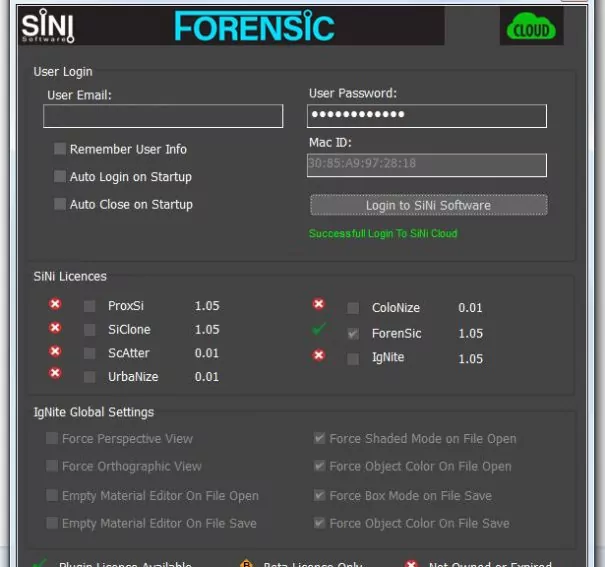This screenshot has height=567, width=605.
Task: Toggle Auto Login on Startup
Action: pyautogui.click(x=60, y=177)
